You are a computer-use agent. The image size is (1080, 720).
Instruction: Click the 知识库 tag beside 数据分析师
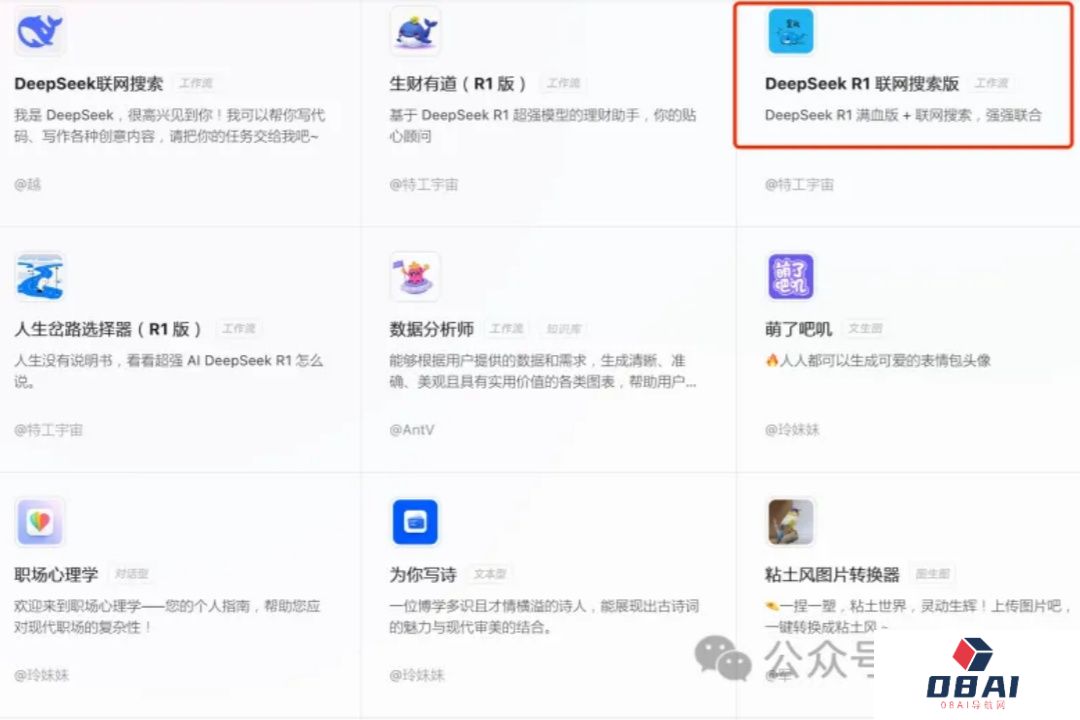pos(564,329)
